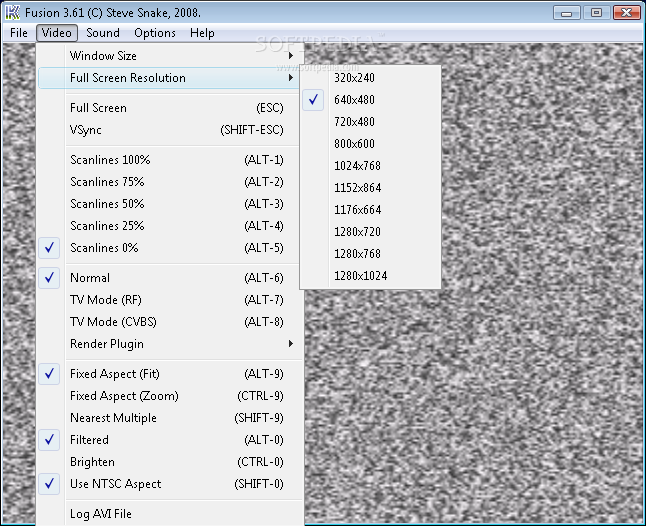The height and width of the screenshot is (526, 646).
Task: Expand the Full Screen Resolution submenu
Action: 171,78
